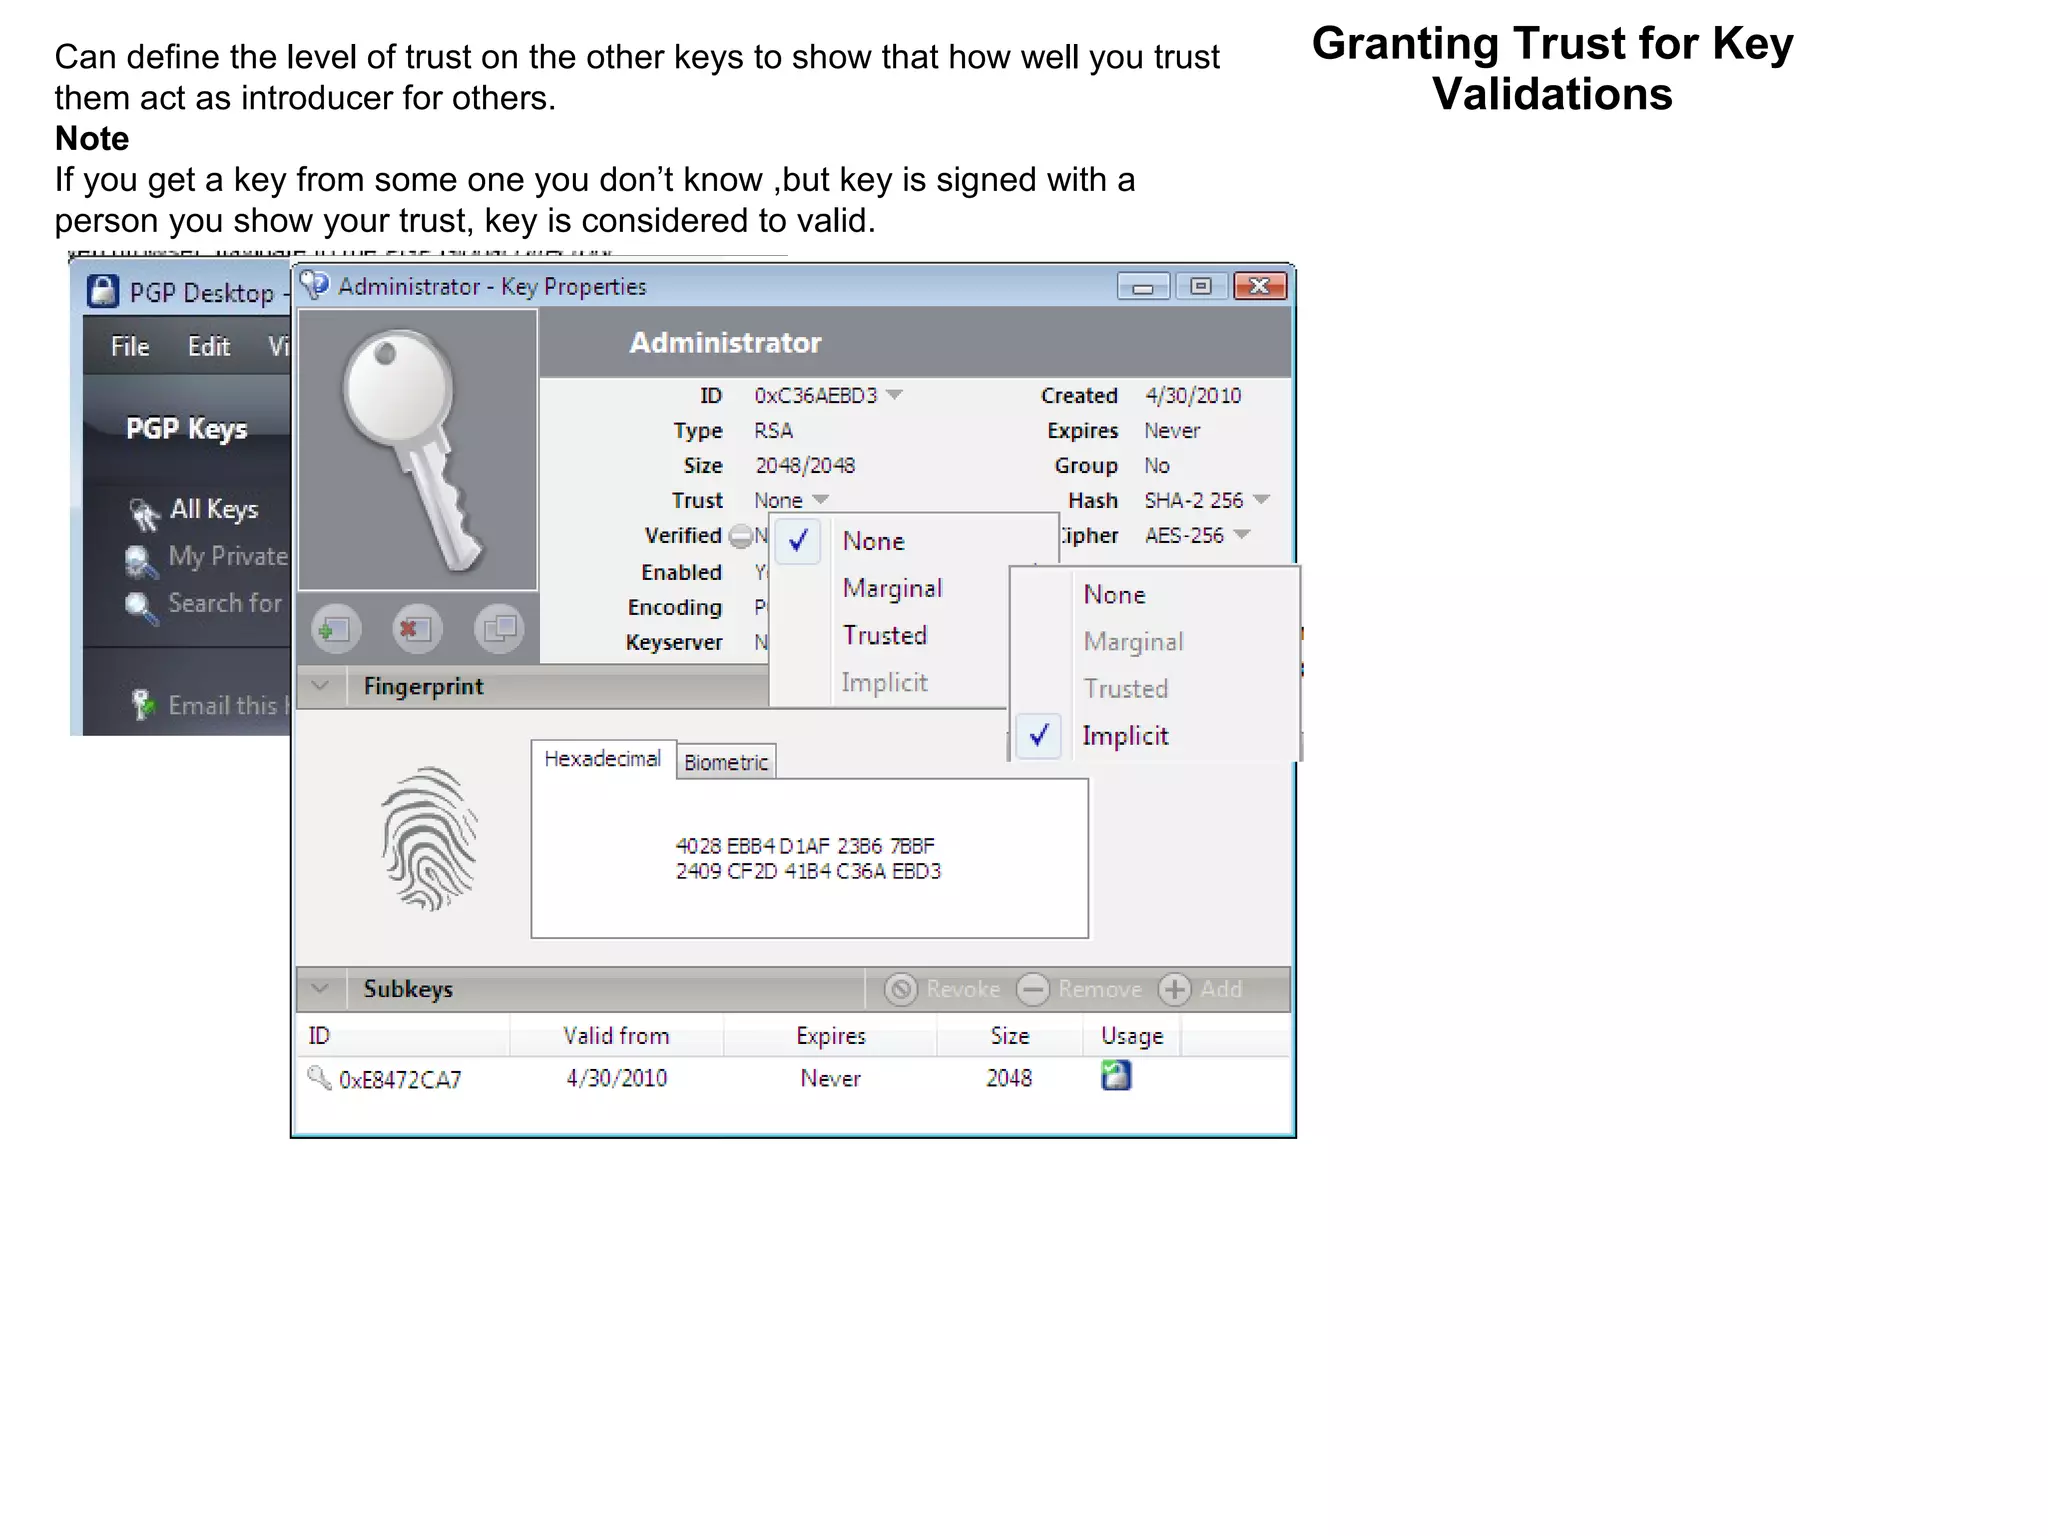The width and height of the screenshot is (2048, 1536).
Task: Click the Revoke subkey button
Action: click(943, 989)
